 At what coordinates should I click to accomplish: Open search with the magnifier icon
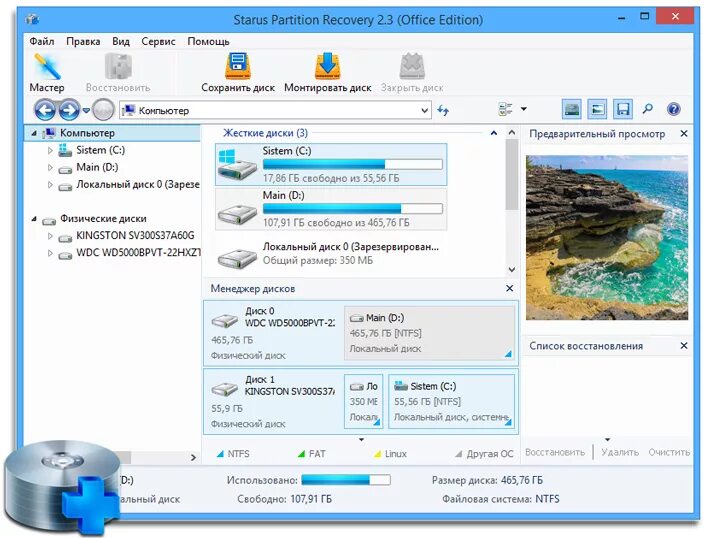pos(648,109)
